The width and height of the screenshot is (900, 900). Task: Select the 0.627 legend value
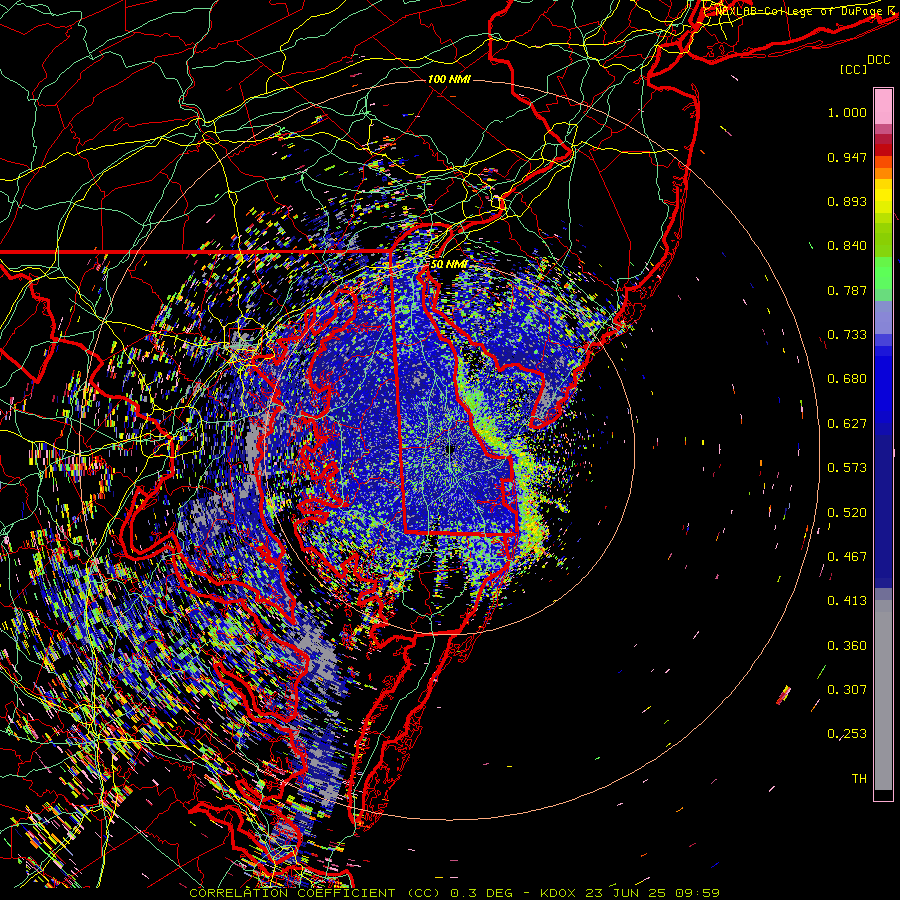click(x=847, y=424)
